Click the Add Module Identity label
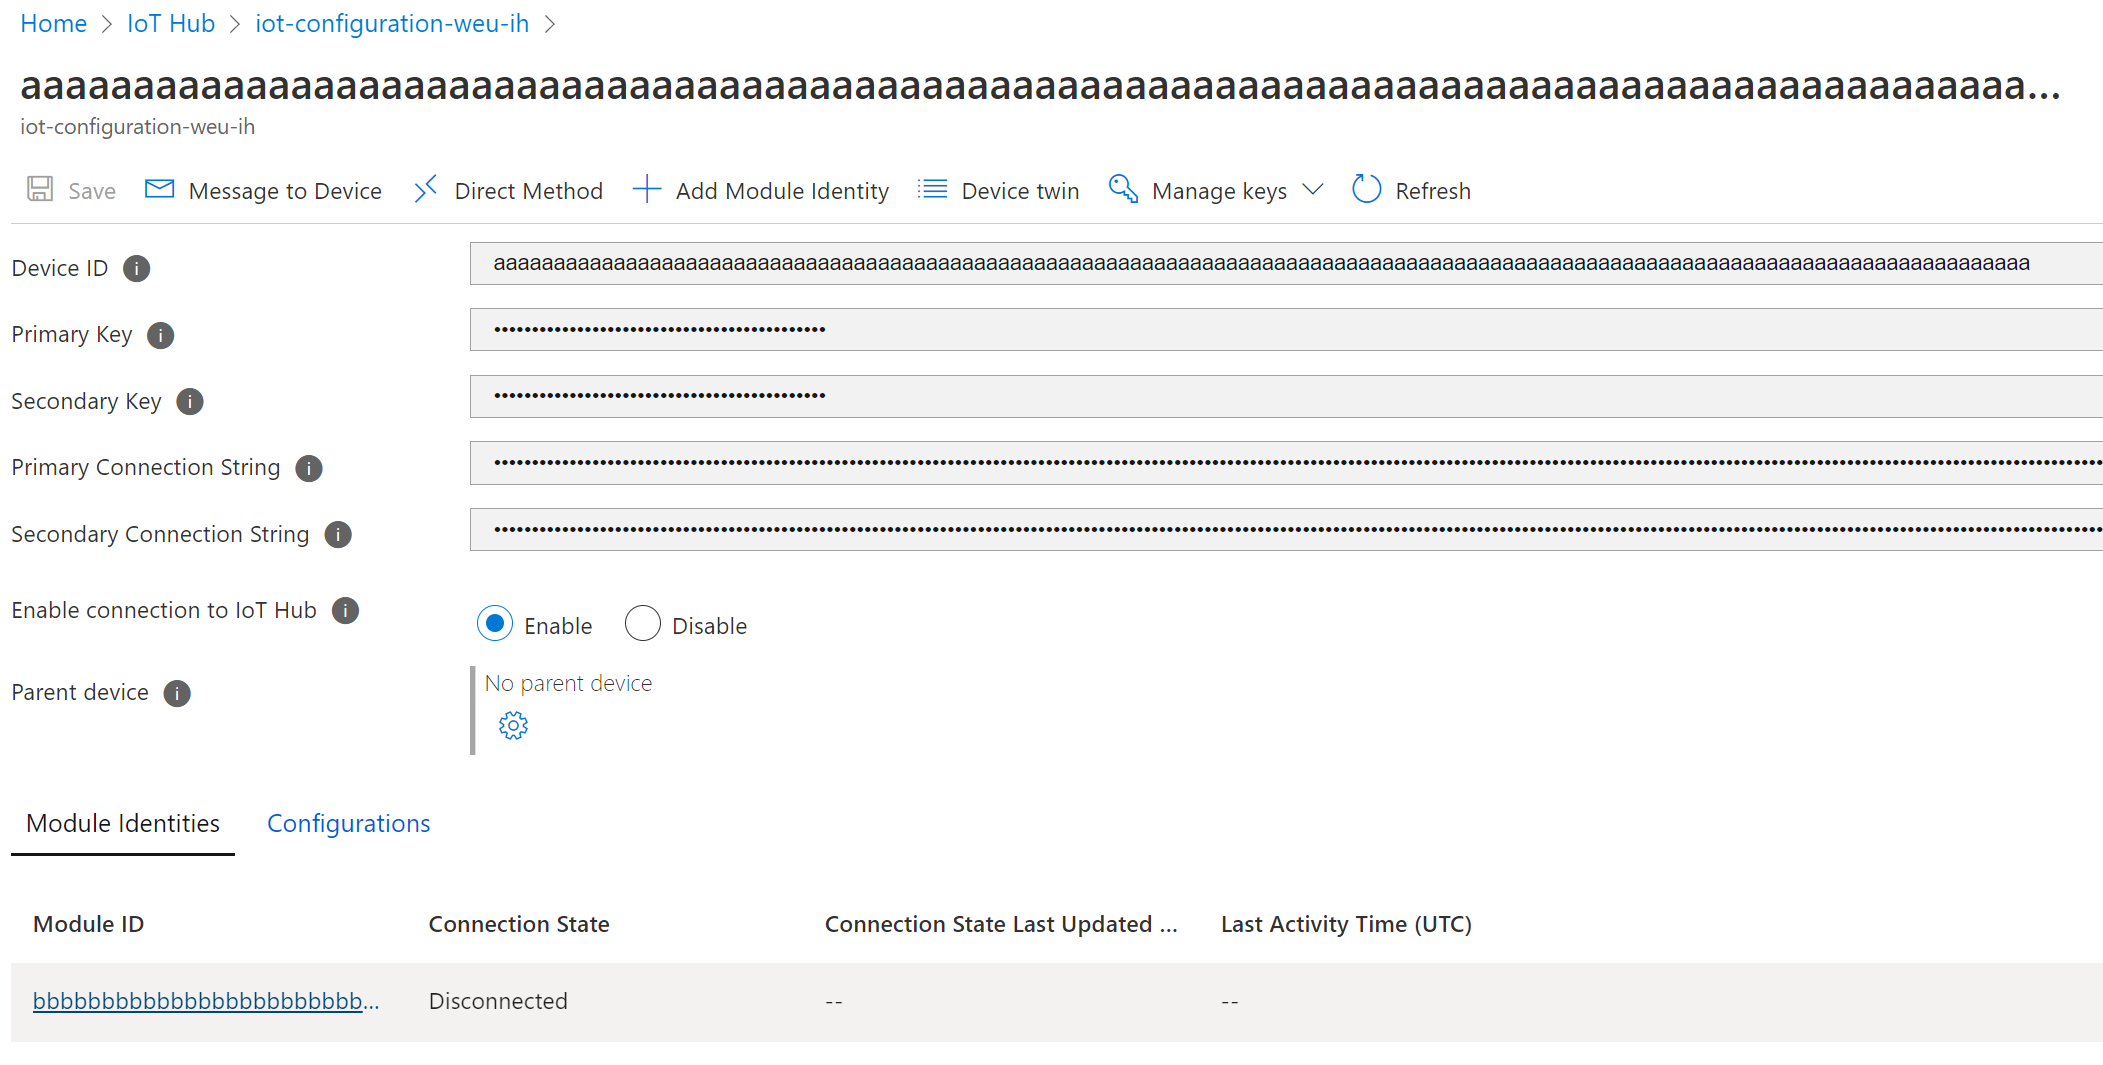Image resolution: width=2103 pixels, height=1065 pixels. coord(782,191)
